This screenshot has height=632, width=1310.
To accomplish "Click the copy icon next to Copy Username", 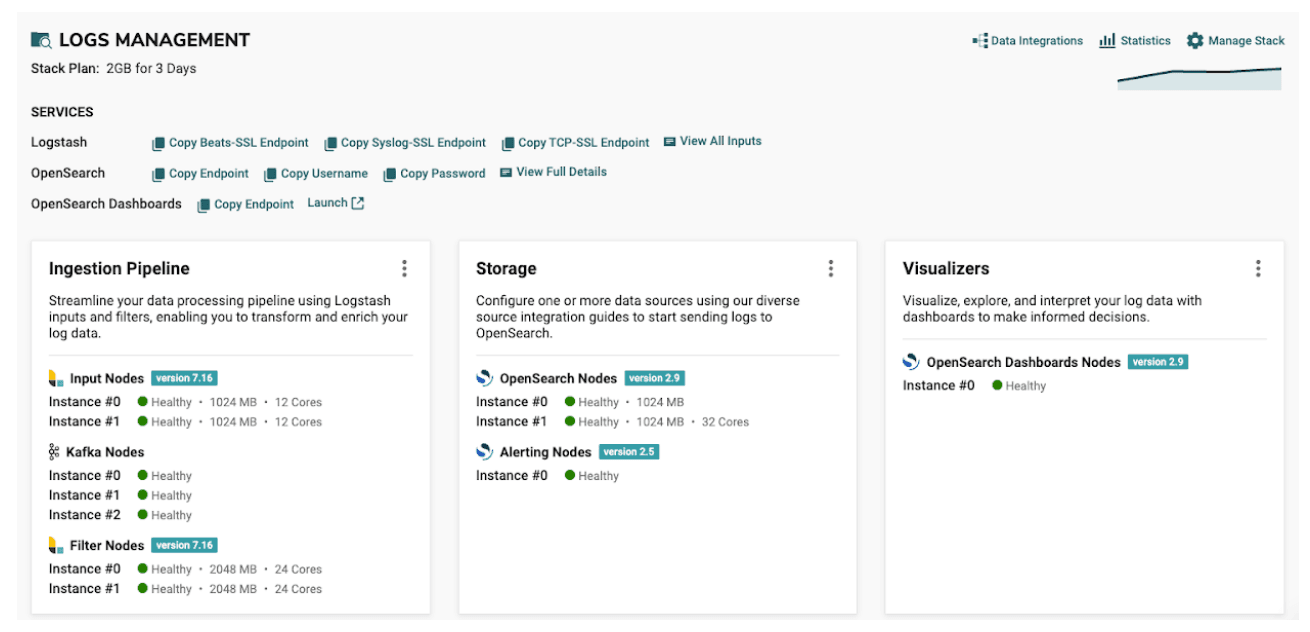I will [268, 173].
